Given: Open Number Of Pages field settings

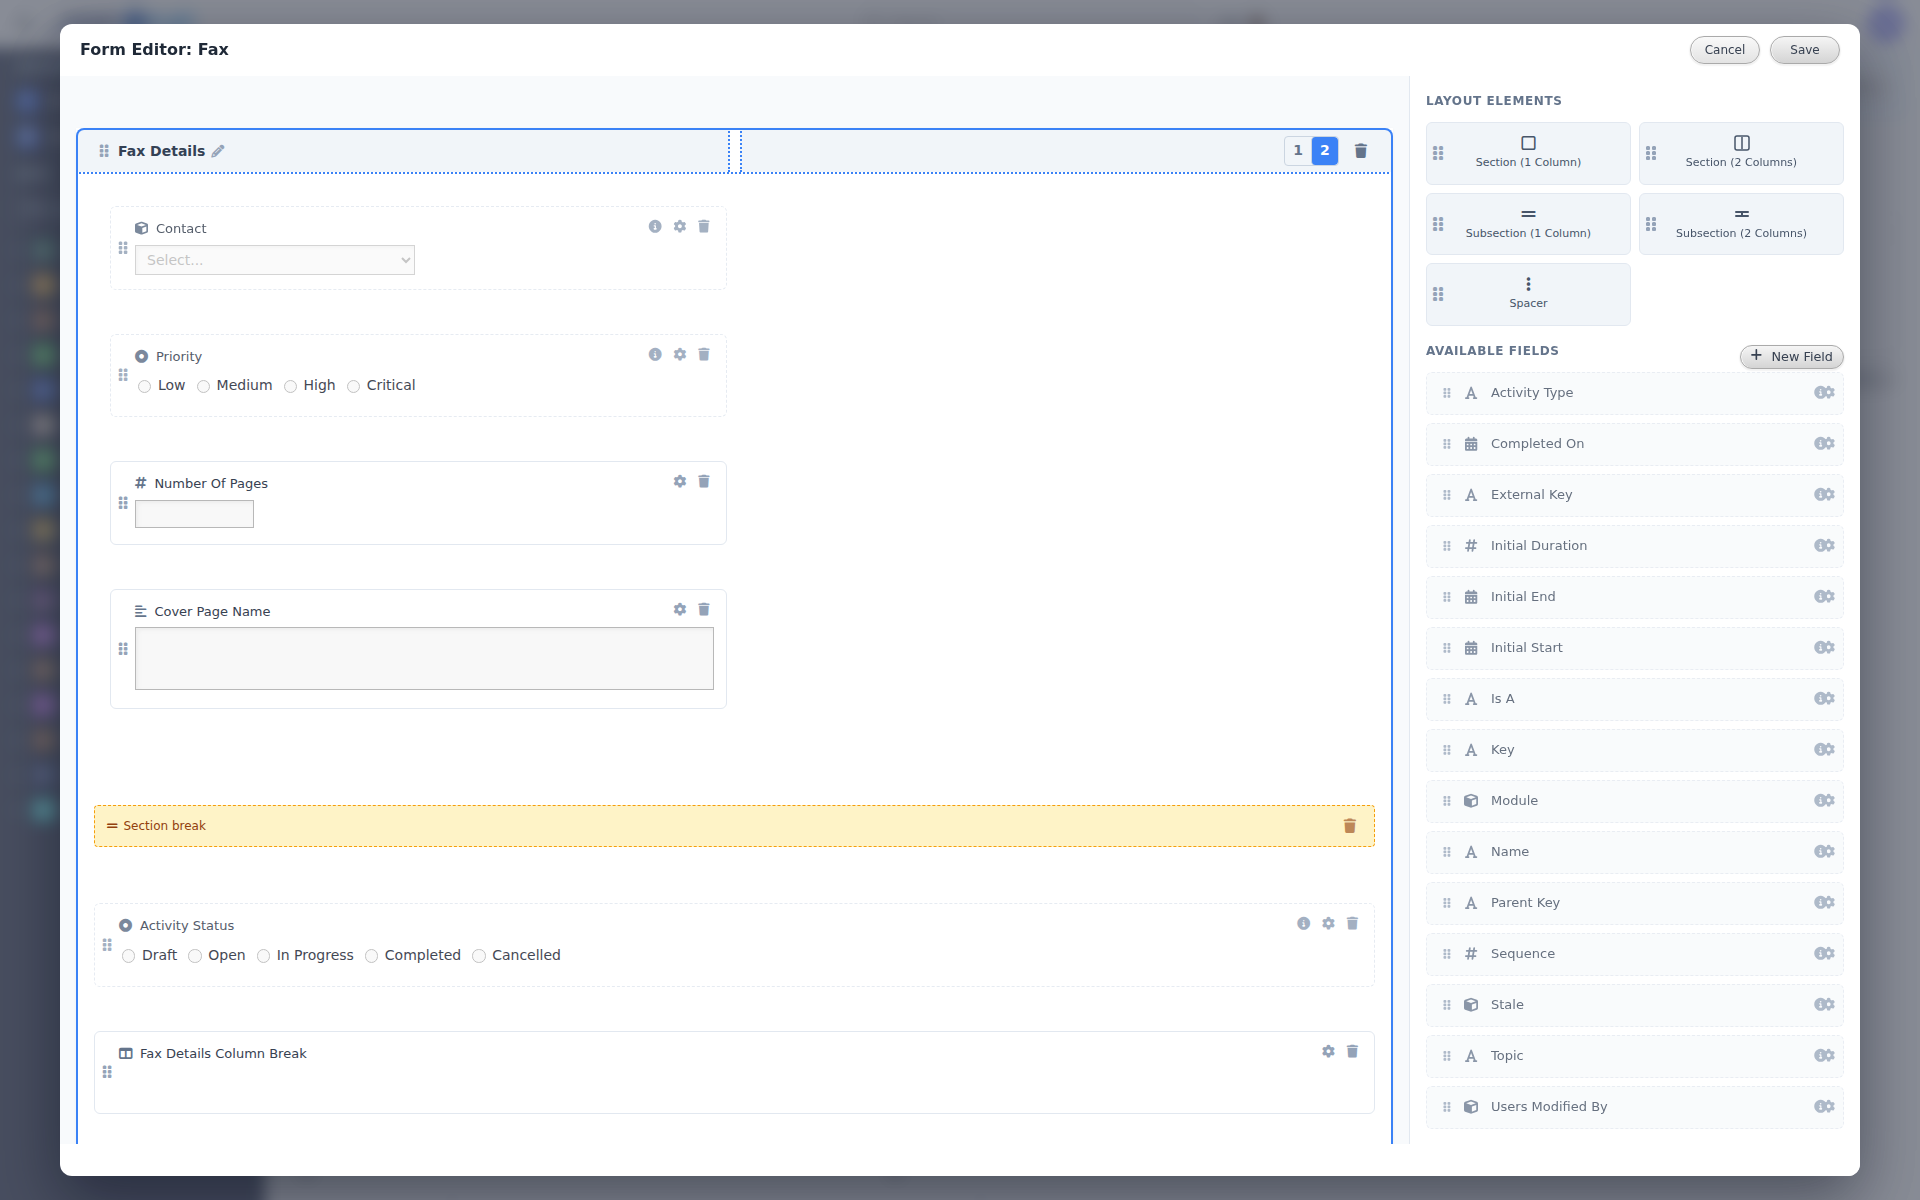Looking at the screenshot, I should (x=680, y=482).
